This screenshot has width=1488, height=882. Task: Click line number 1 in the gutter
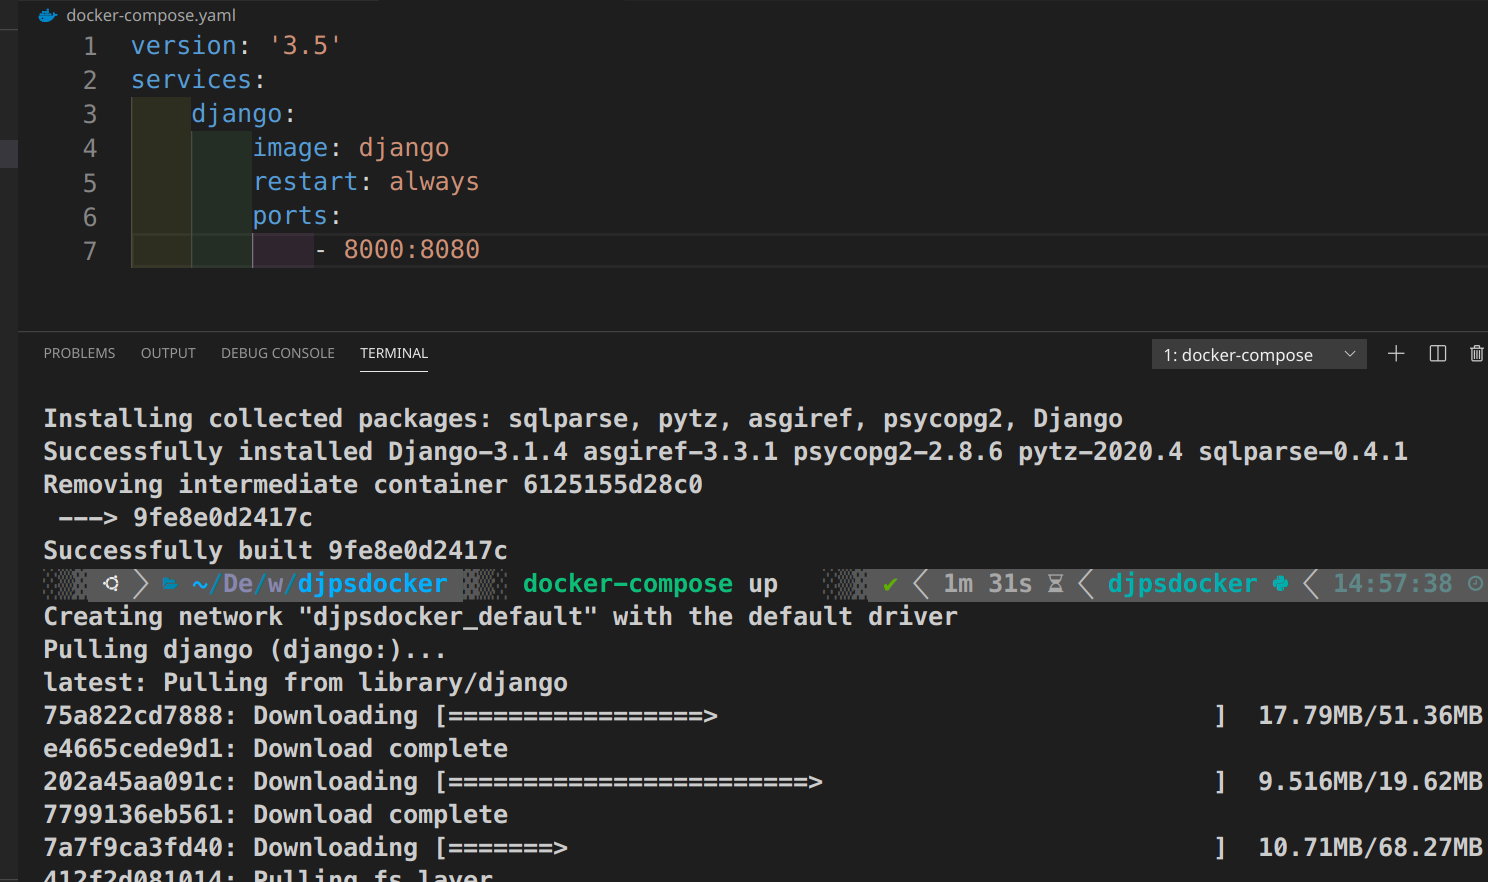pos(90,46)
